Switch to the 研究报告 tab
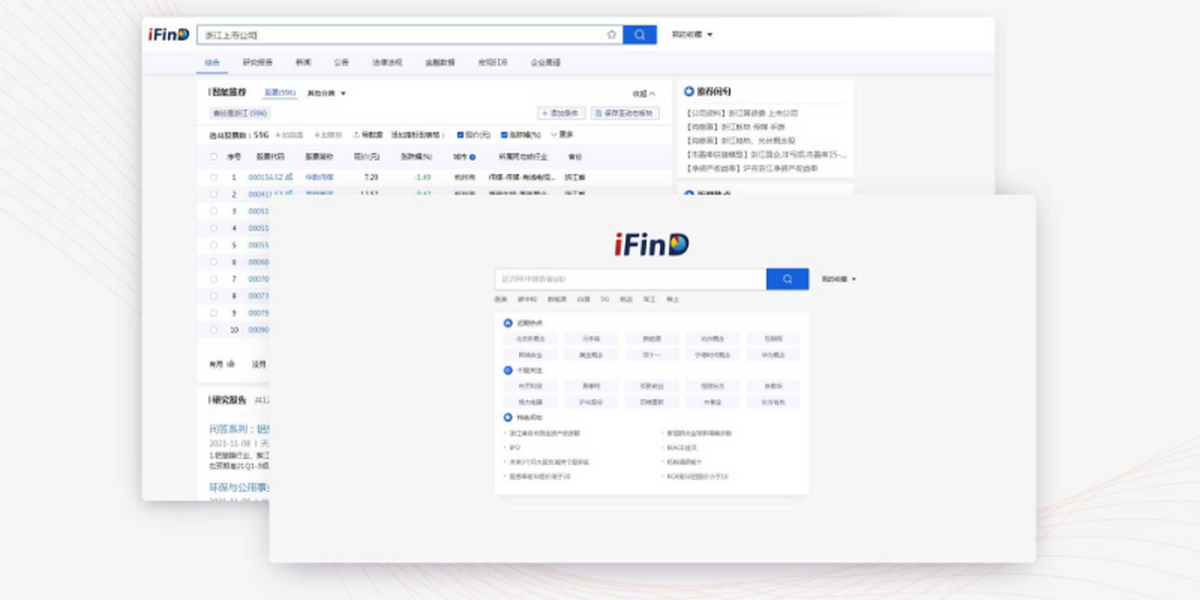1200x600 pixels. (257, 62)
